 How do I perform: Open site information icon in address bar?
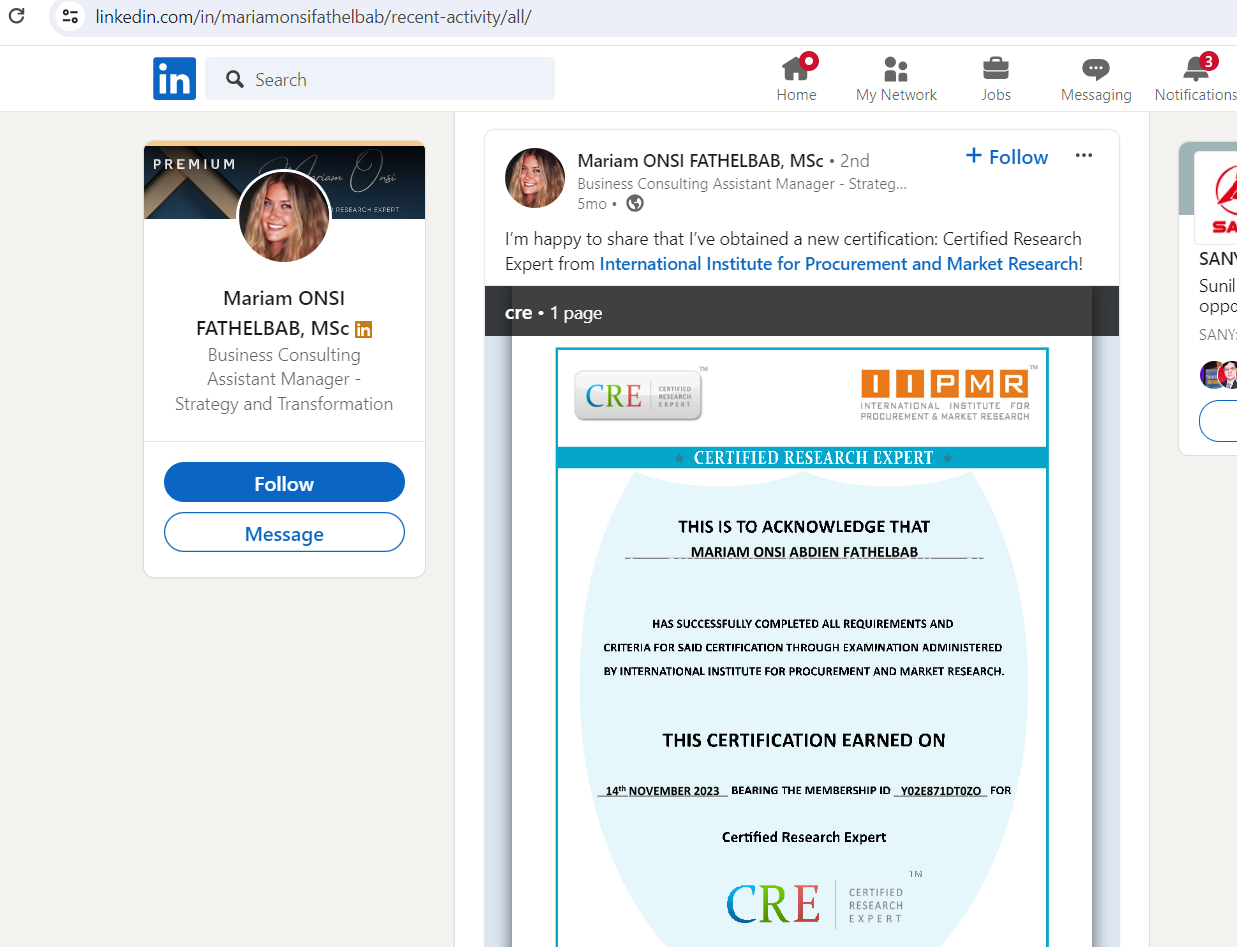pos(70,17)
